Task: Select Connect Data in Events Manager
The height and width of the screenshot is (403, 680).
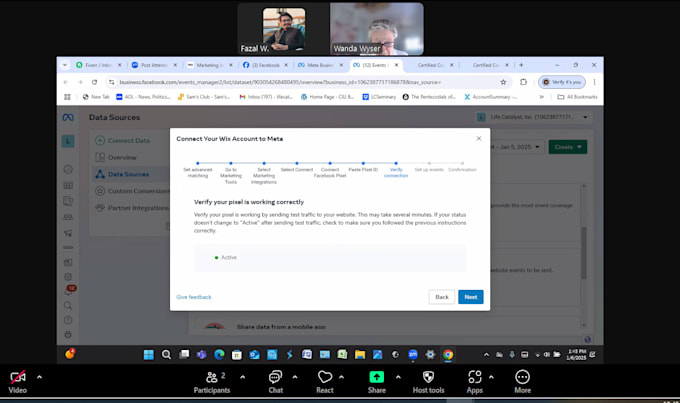Action: 123,141
